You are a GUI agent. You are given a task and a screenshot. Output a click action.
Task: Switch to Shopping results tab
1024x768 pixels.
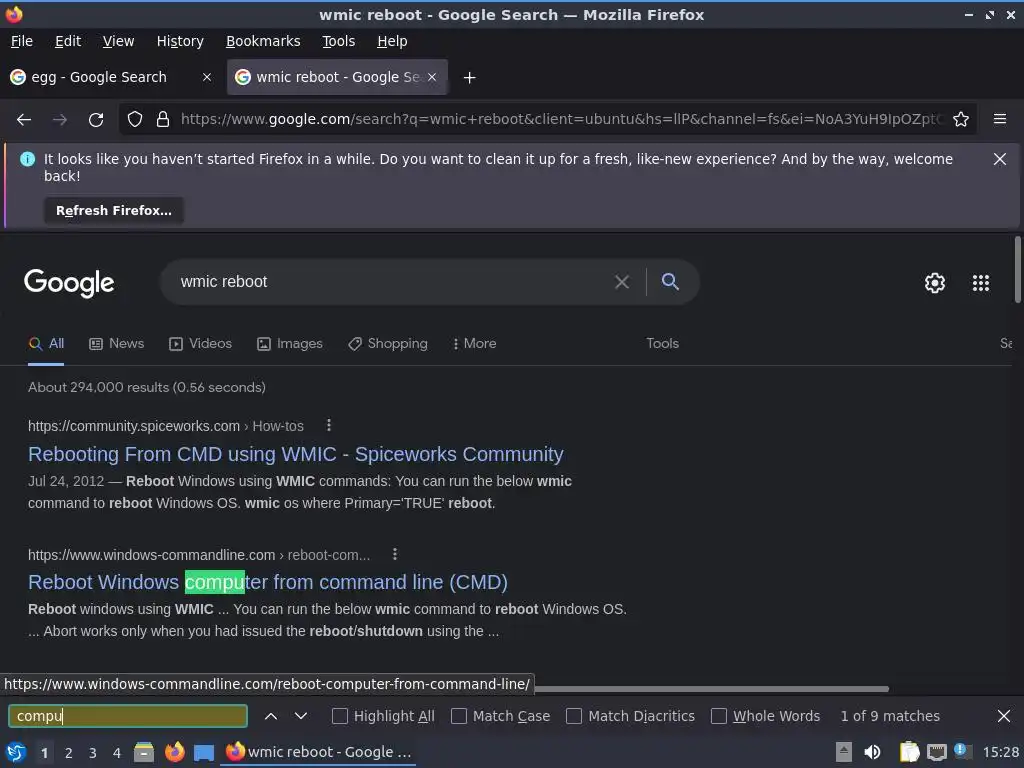point(388,344)
